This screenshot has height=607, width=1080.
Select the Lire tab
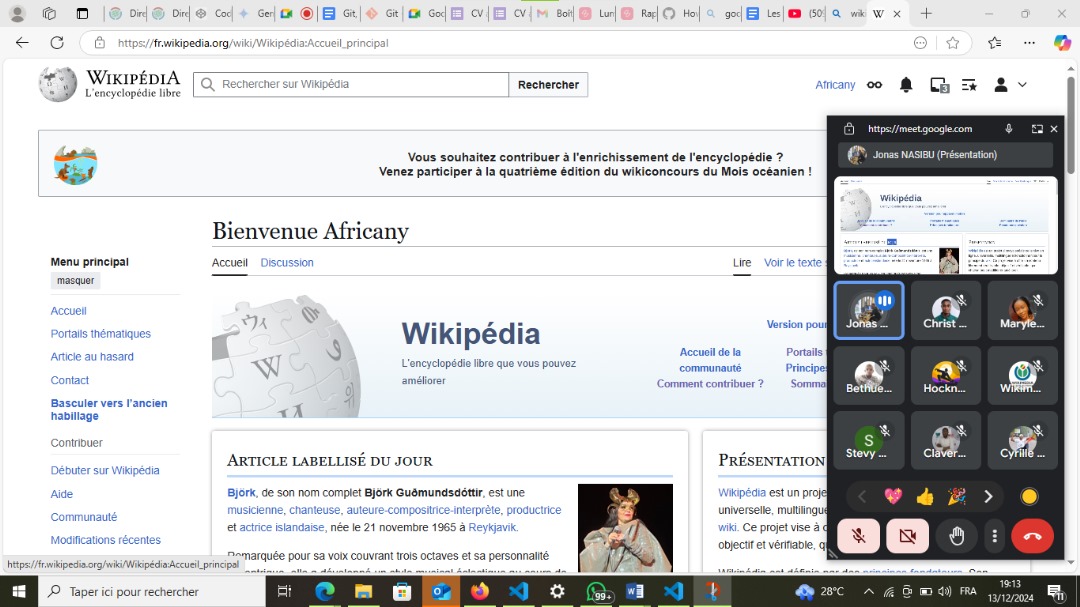click(742, 263)
